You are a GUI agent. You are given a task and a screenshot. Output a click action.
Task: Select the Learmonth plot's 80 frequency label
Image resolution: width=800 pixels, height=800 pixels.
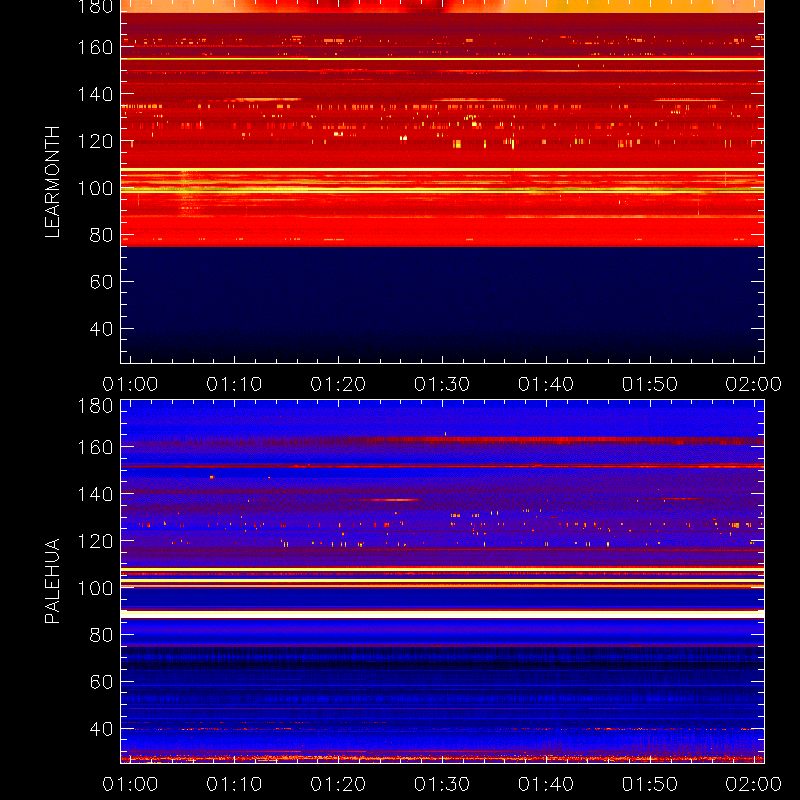(x=102, y=235)
